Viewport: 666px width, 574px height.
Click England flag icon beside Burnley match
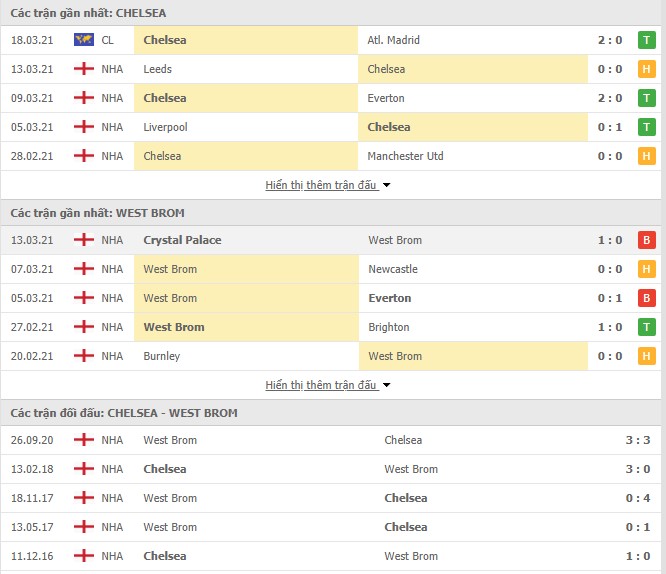(84, 356)
